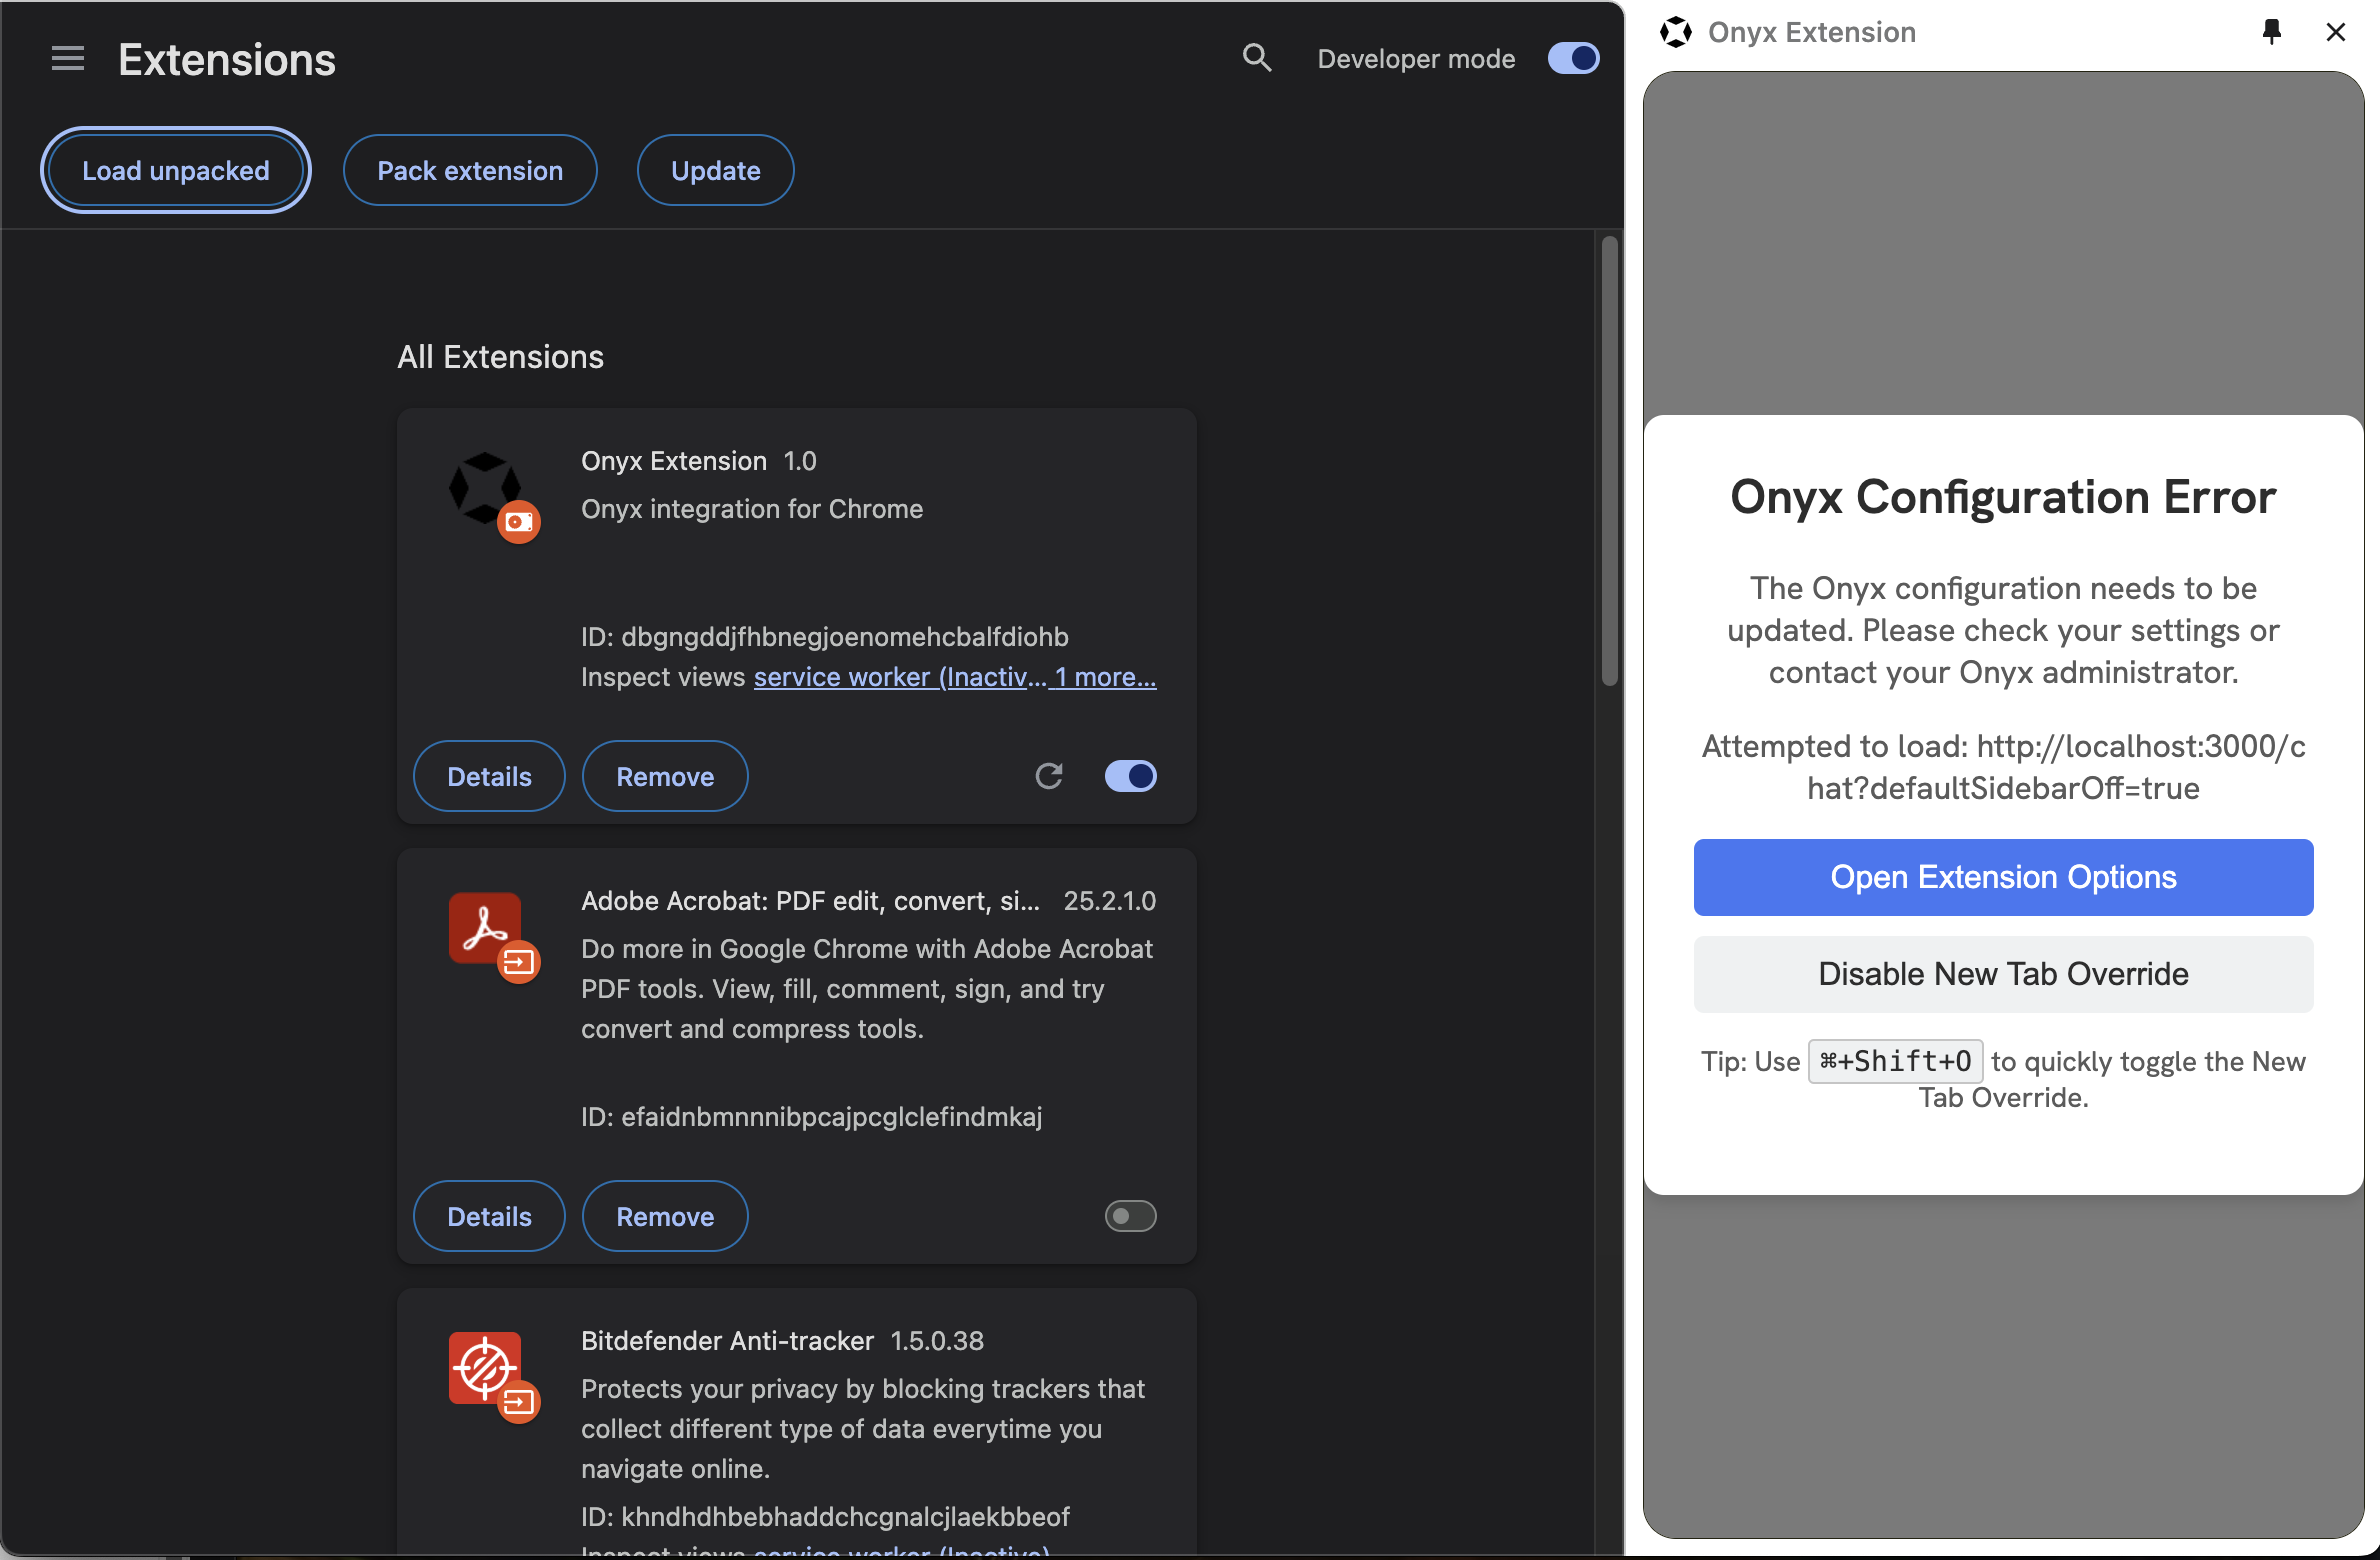Viewport: 2380px width, 1560px height.
Task: Click Disable New Tab Override button
Action: [x=2003, y=974]
